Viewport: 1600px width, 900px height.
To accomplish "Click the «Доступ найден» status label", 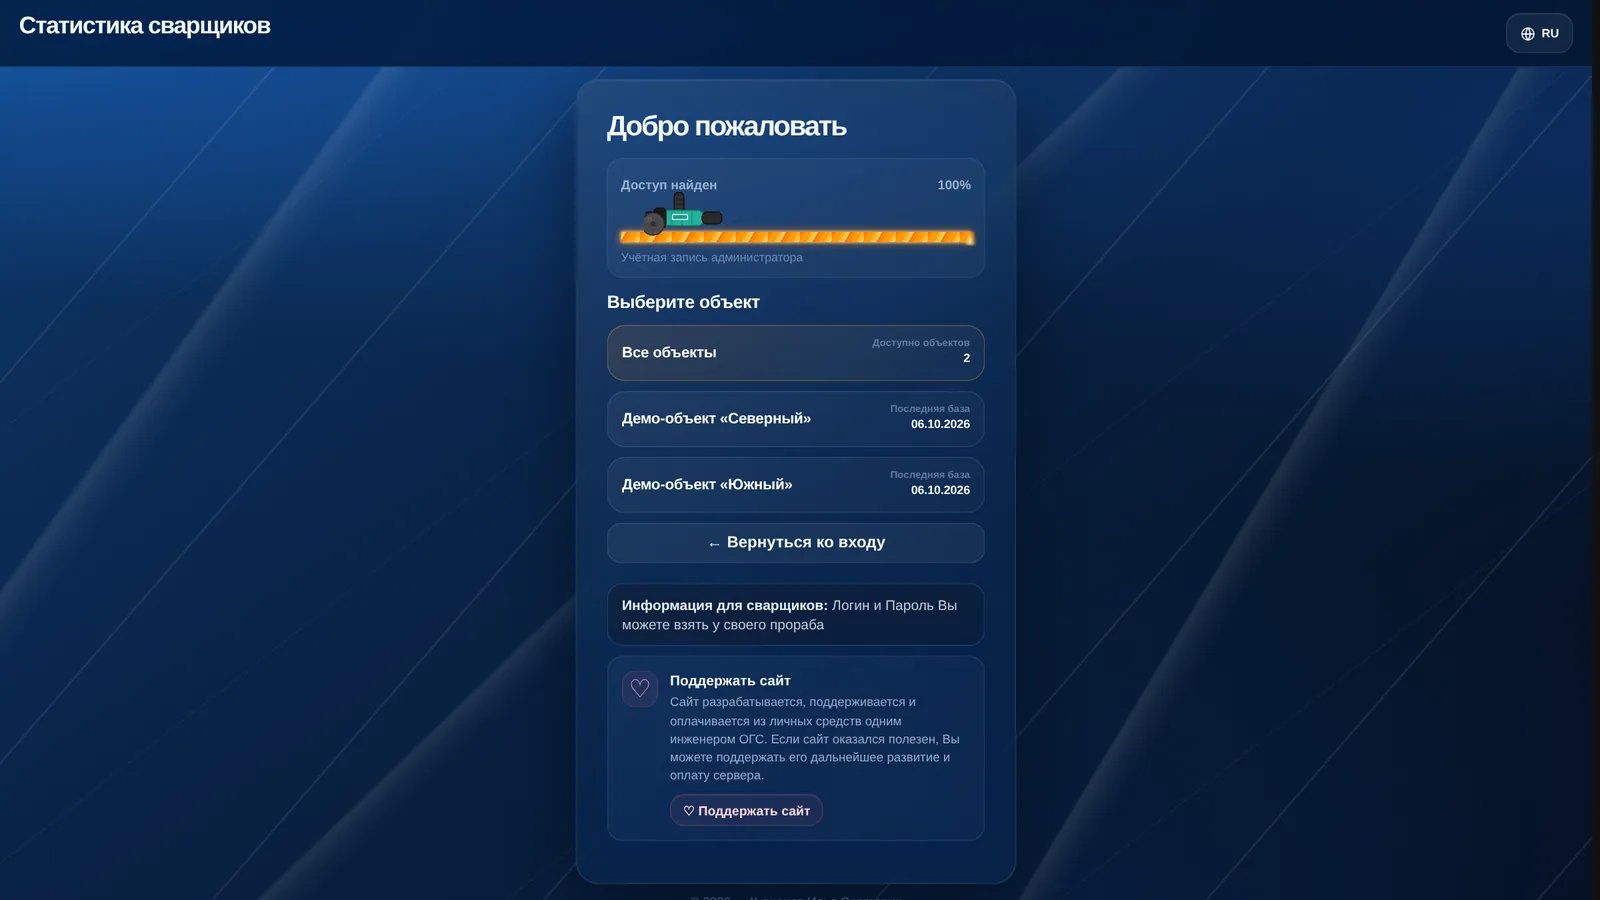I will coord(669,185).
